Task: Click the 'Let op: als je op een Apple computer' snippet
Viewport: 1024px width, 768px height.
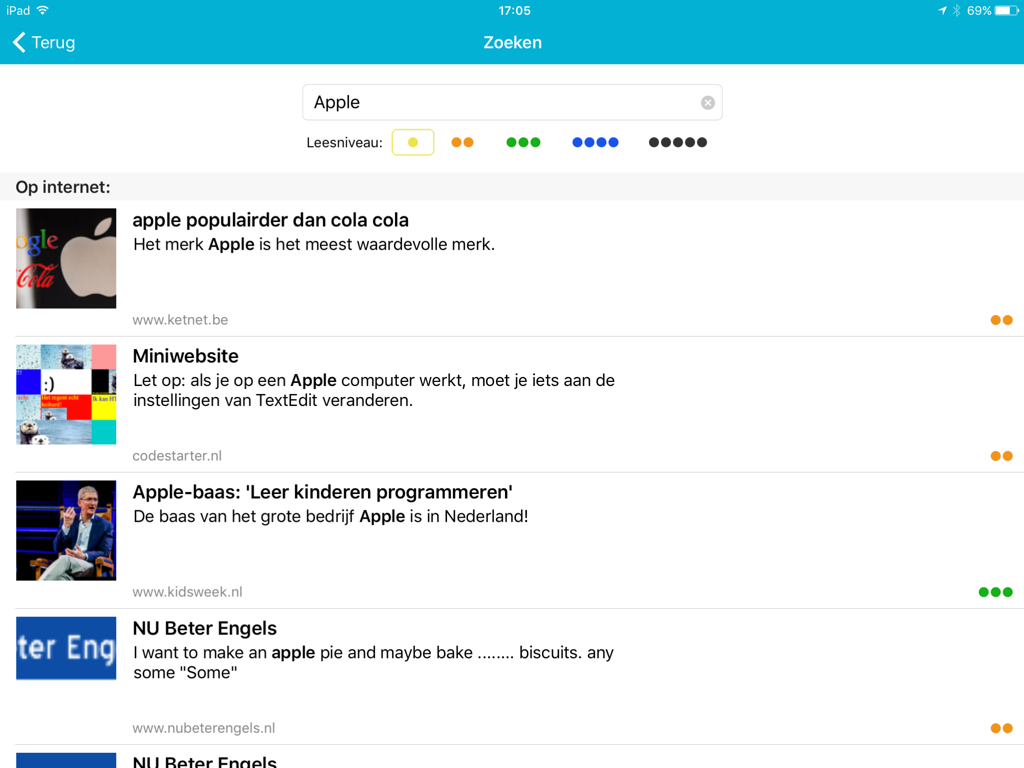Action: (x=374, y=390)
